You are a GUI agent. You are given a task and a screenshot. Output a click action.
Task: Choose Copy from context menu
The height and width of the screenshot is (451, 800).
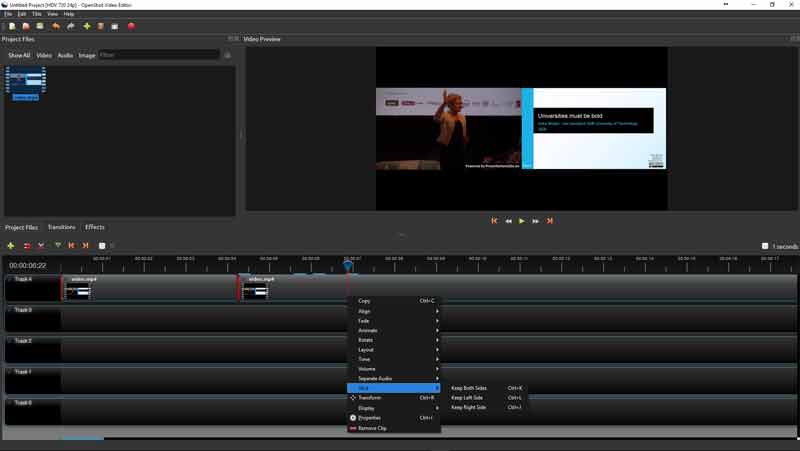point(394,301)
